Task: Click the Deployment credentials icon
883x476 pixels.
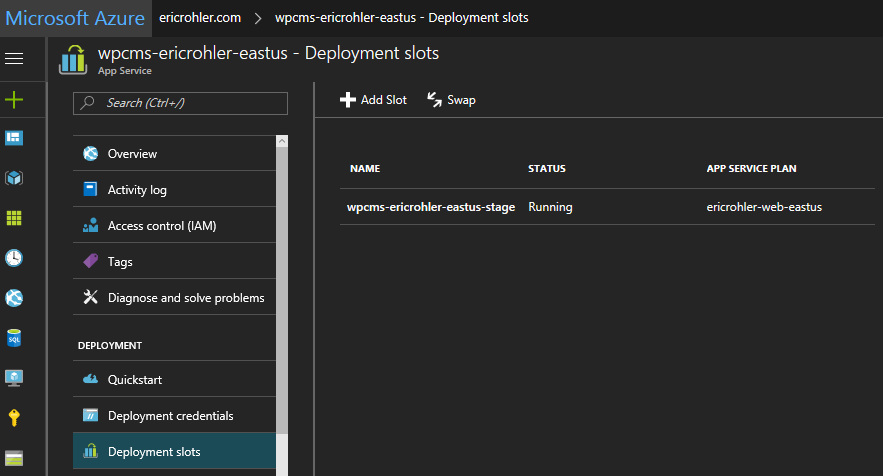Action: click(x=91, y=415)
